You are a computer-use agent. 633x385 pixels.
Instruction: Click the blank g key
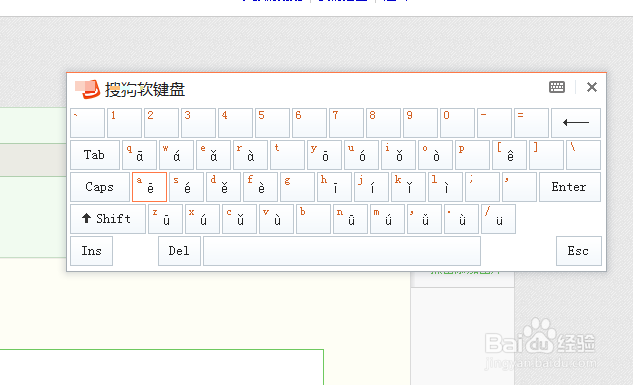tap(298, 187)
